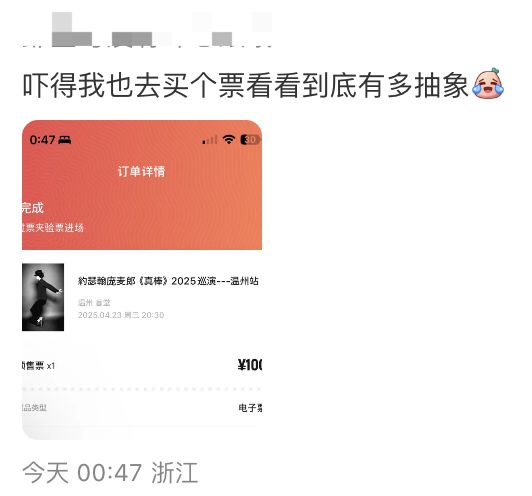Click the 浙江 location label
Screen dimensions: 532x496
pyautogui.click(x=175, y=473)
